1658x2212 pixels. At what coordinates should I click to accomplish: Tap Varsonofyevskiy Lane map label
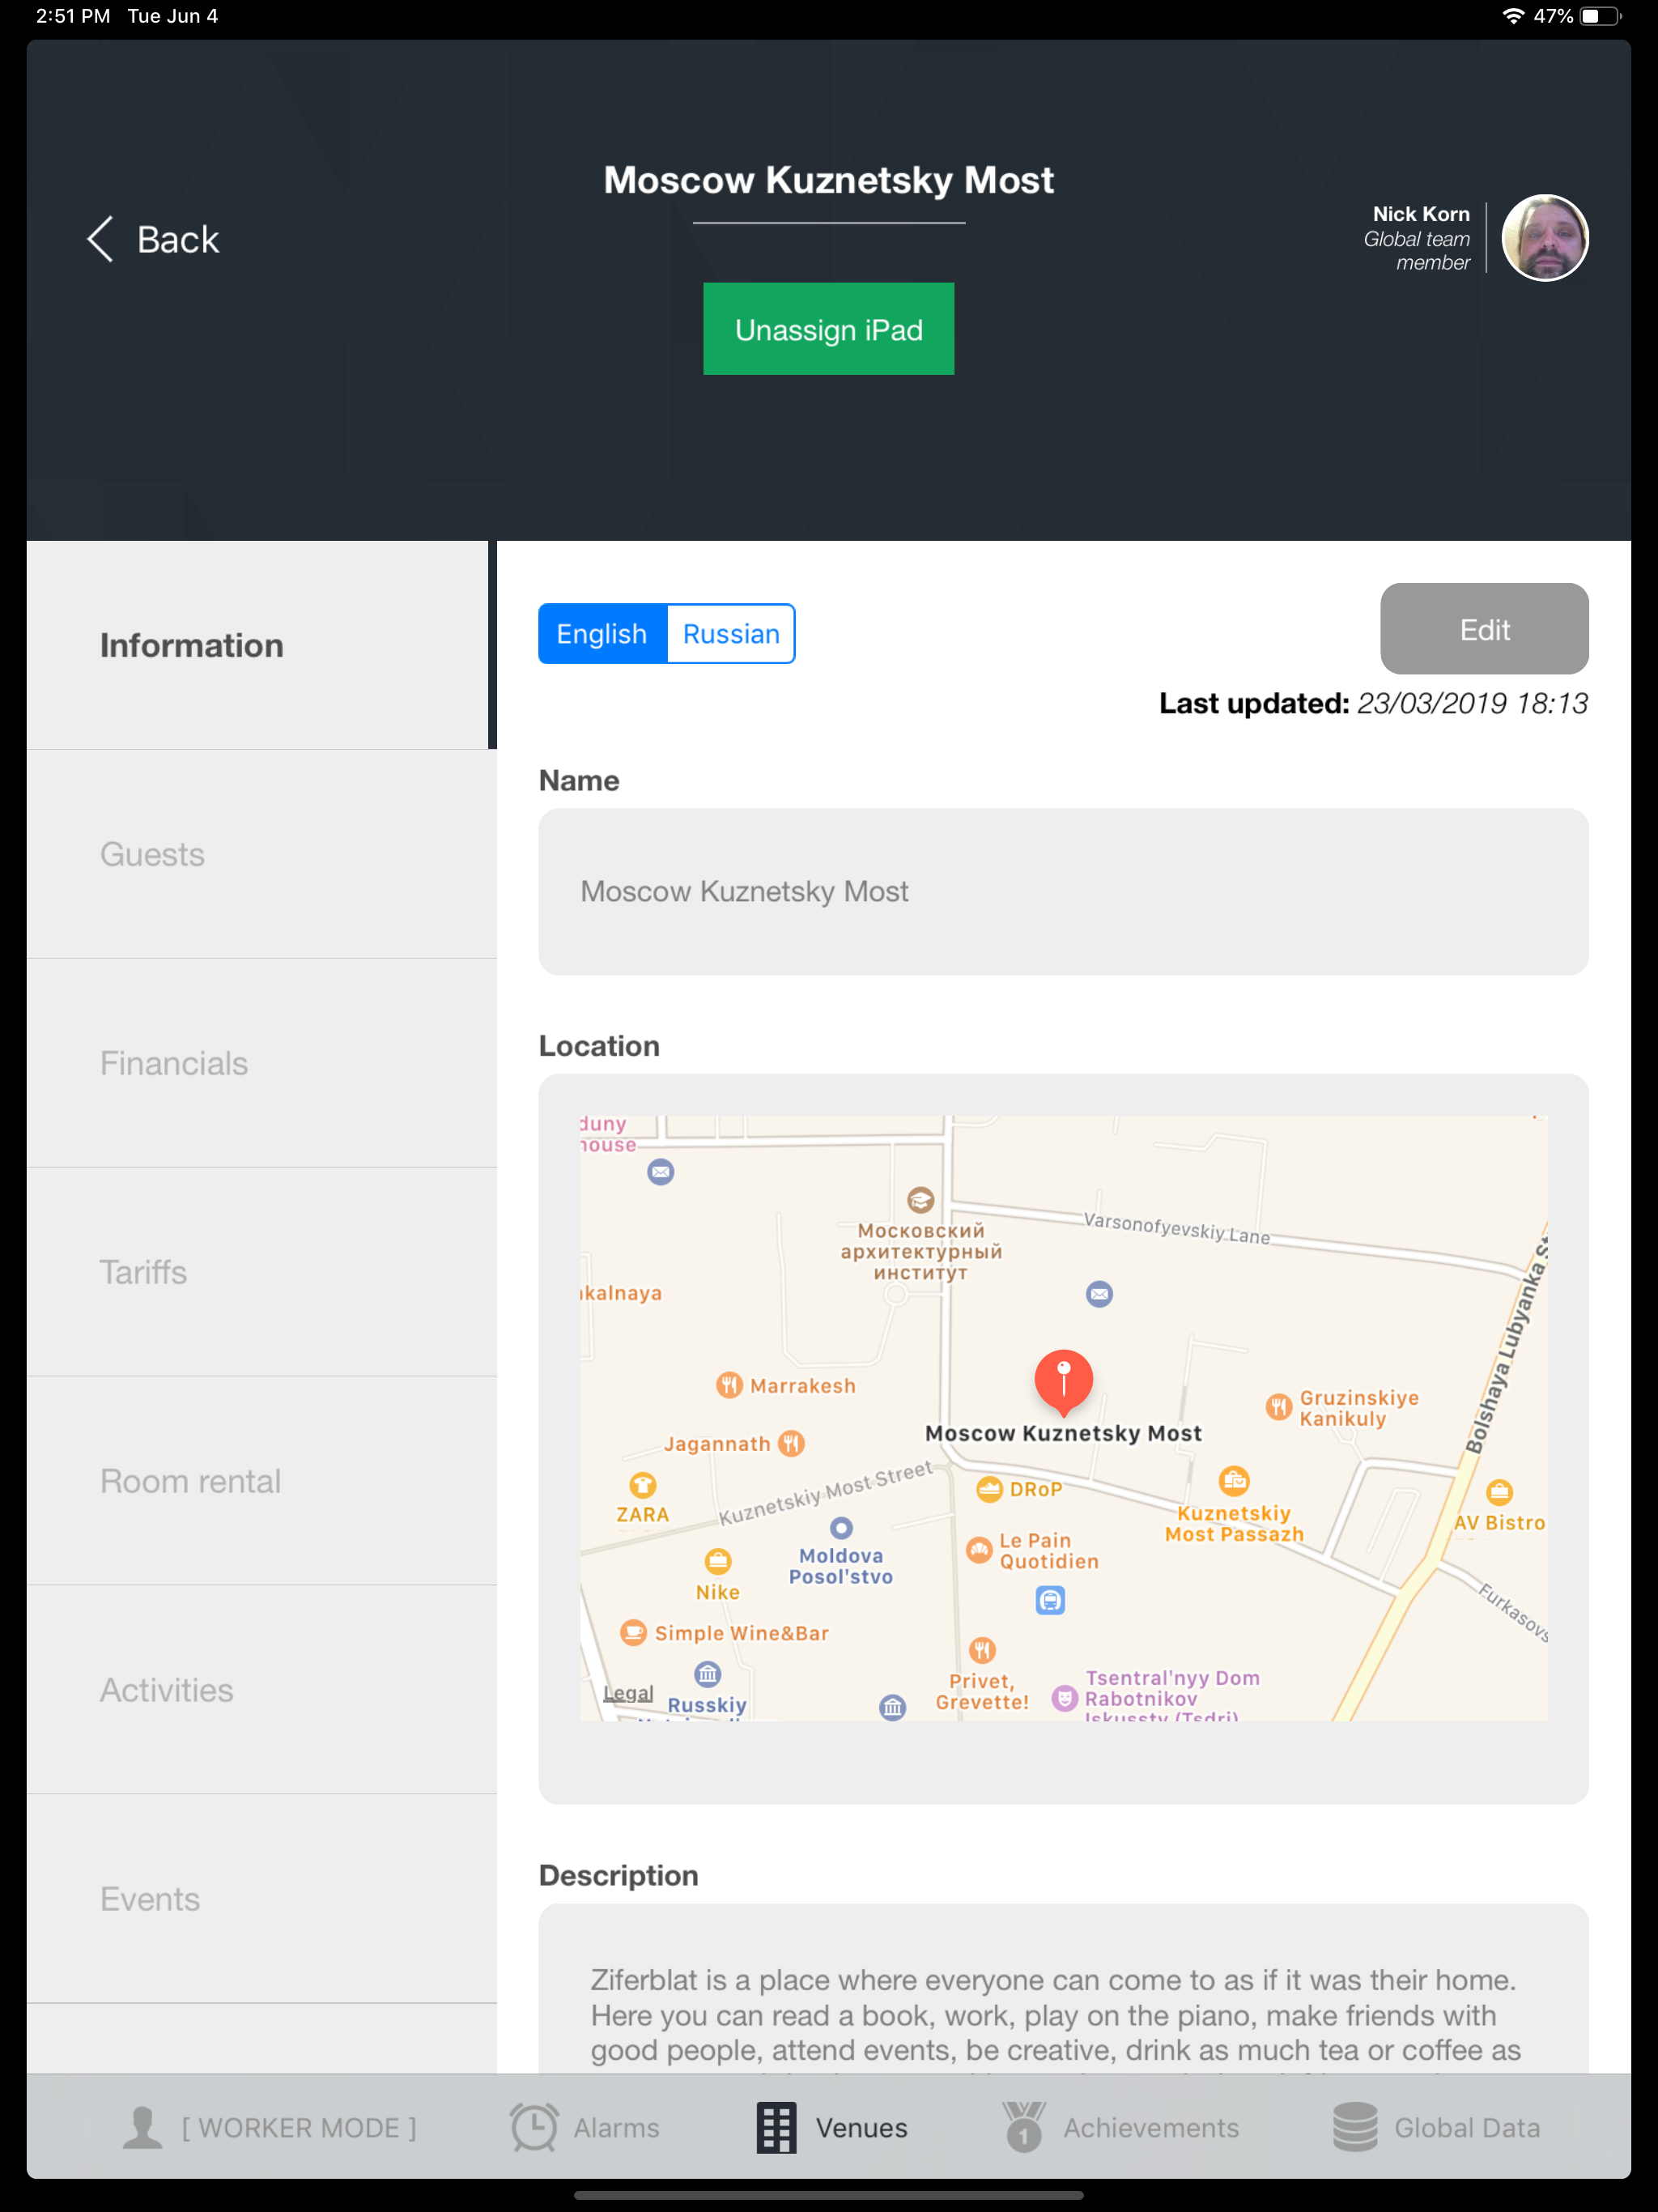coord(1177,1228)
